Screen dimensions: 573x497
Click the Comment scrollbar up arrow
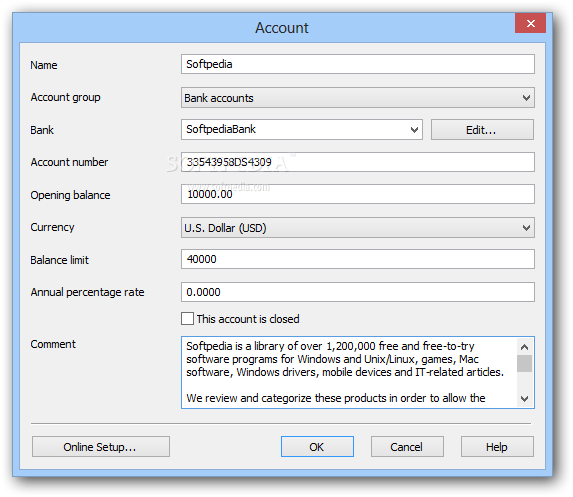pos(524,347)
